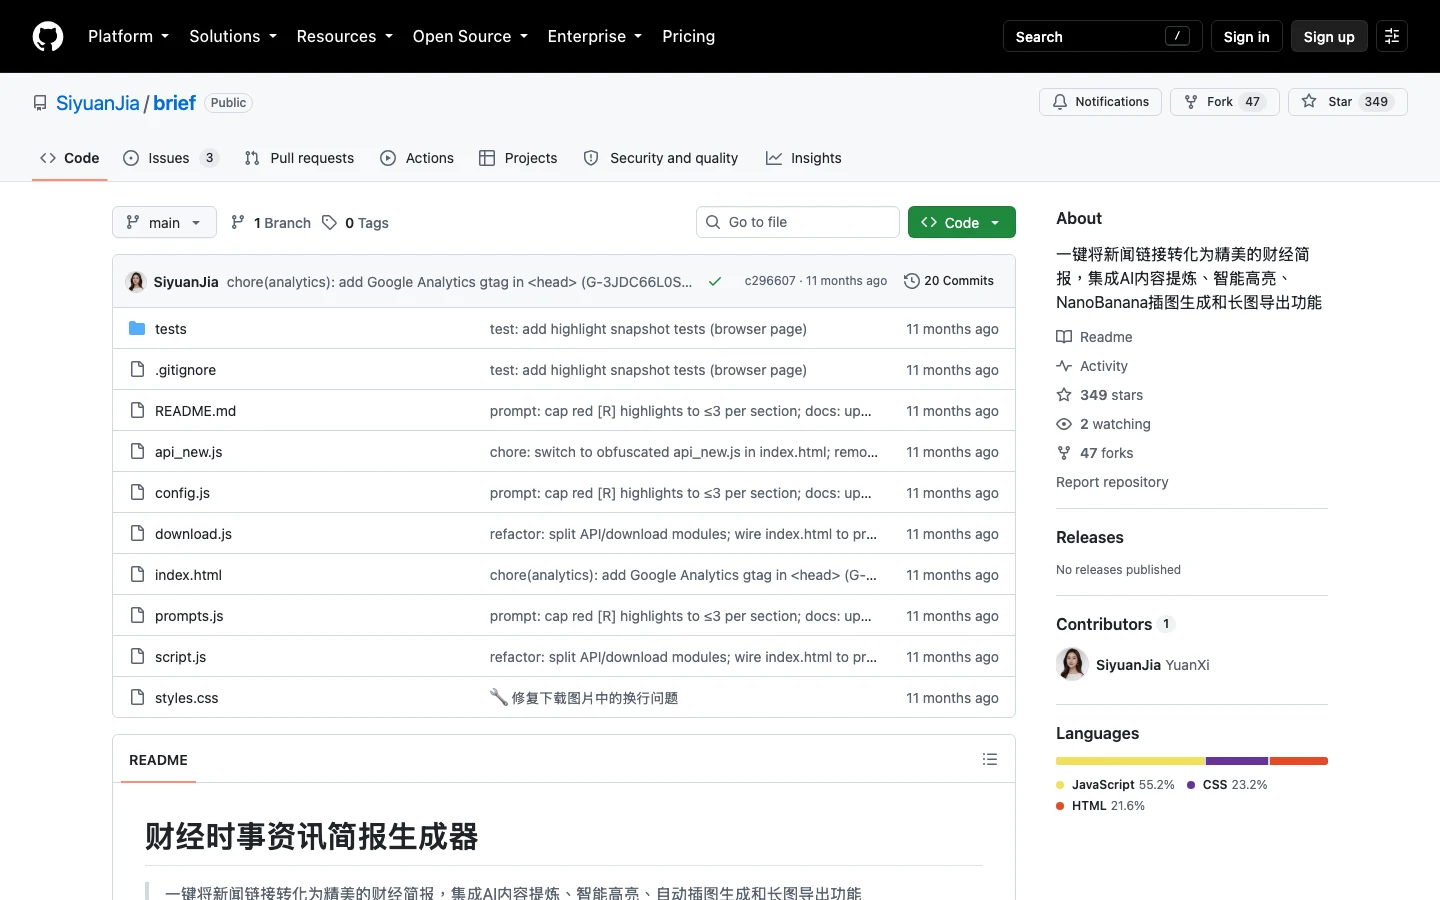Screen dimensions: 1440x900
Task: Click the Sign up button
Action: (1329, 36)
